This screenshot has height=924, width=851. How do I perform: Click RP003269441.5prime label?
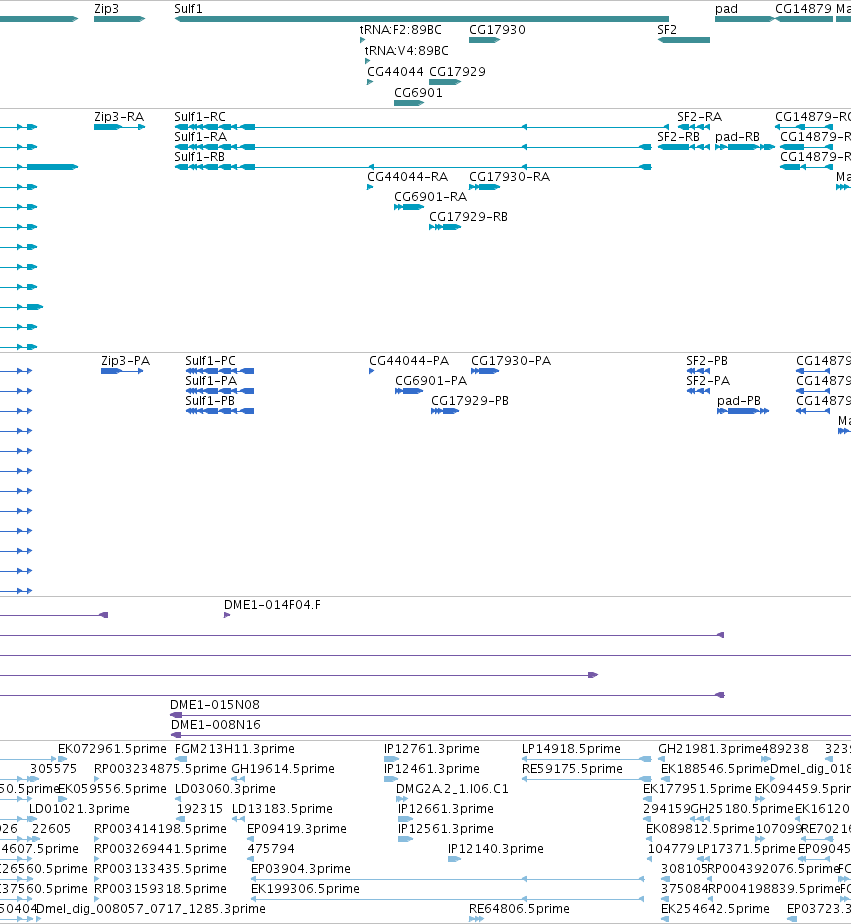point(160,849)
